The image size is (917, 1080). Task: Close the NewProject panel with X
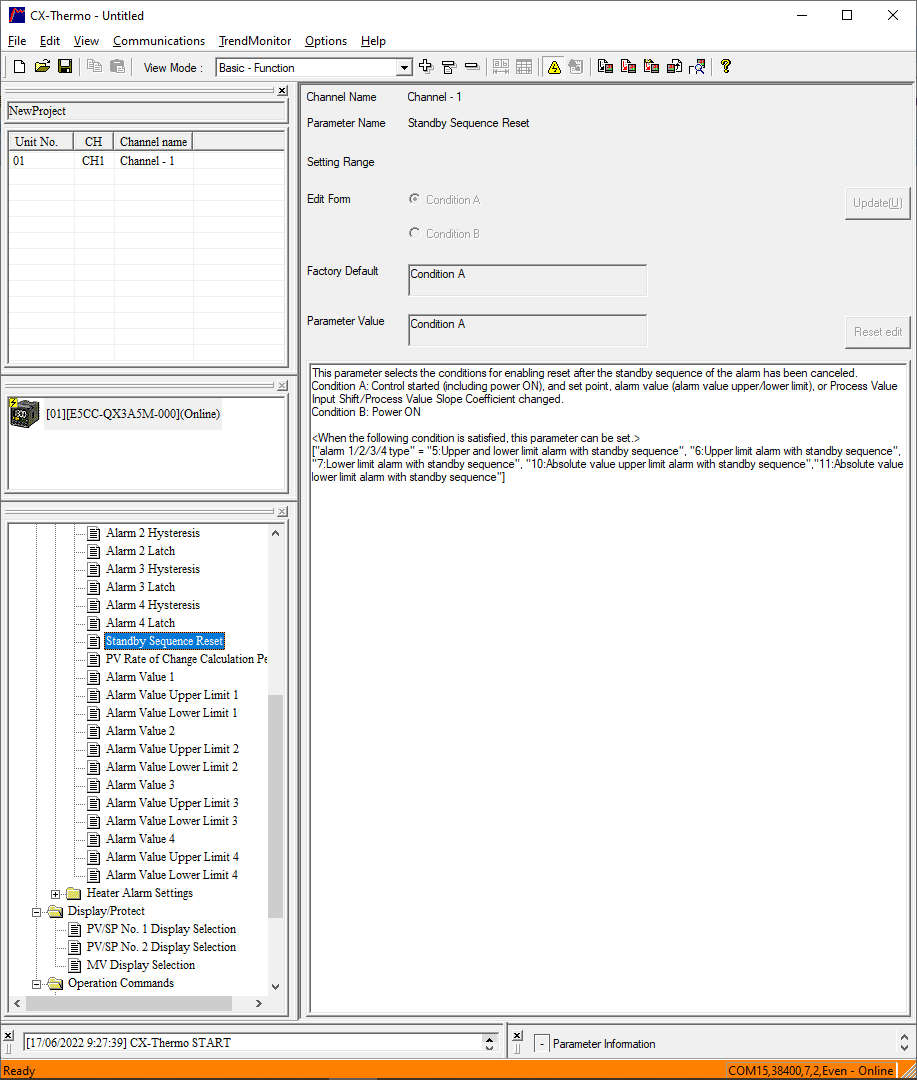(x=282, y=91)
